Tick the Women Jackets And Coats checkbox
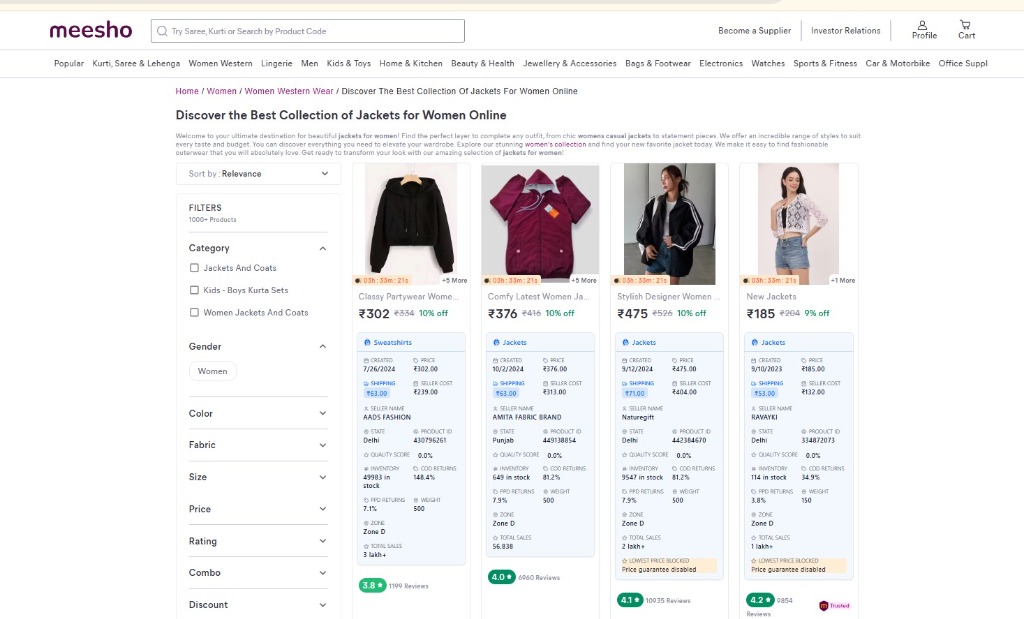Viewport: 1024px width, 619px height. click(x=194, y=312)
